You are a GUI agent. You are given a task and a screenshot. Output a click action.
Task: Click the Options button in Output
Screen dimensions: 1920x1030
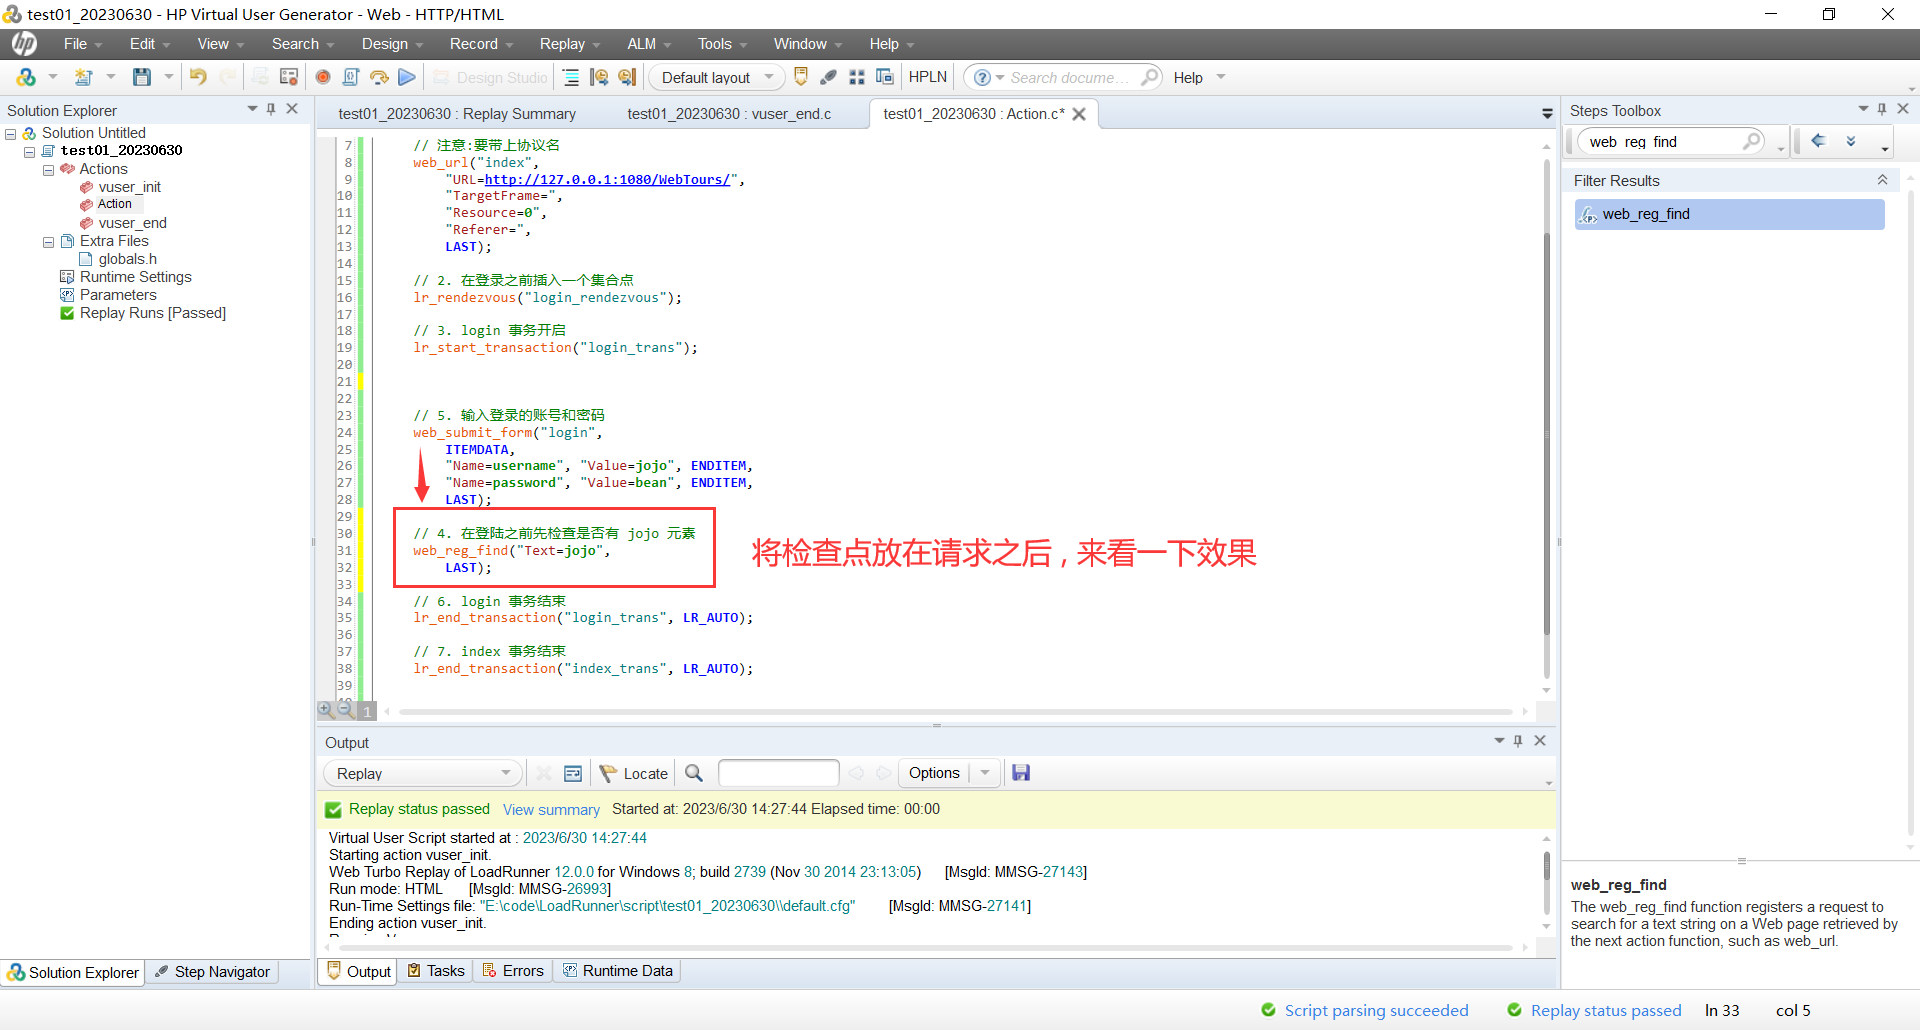coord(934,773)
